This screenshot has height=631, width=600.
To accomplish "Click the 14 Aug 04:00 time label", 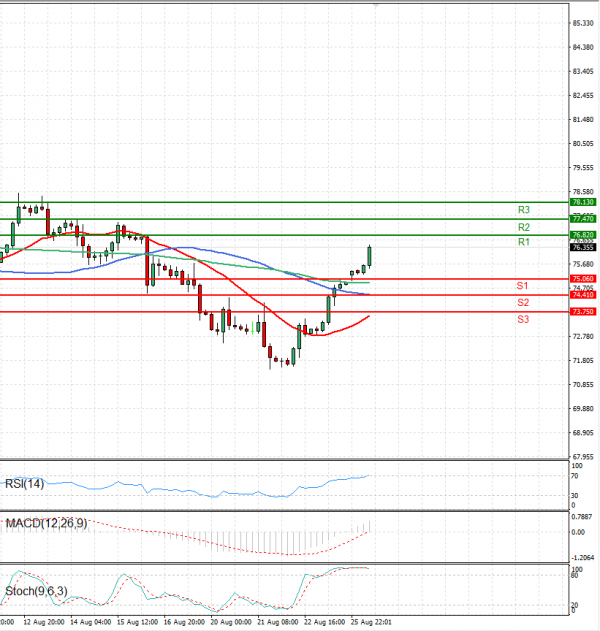I will [x=91, y=622].
